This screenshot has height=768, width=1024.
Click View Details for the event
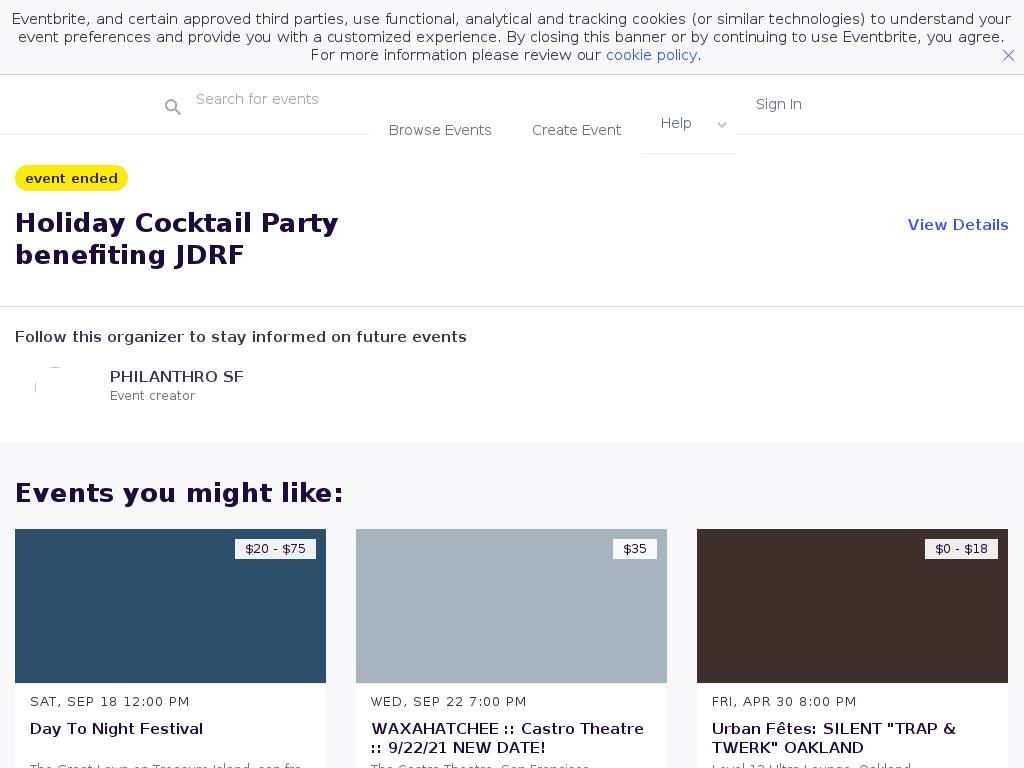click(957, 225)
